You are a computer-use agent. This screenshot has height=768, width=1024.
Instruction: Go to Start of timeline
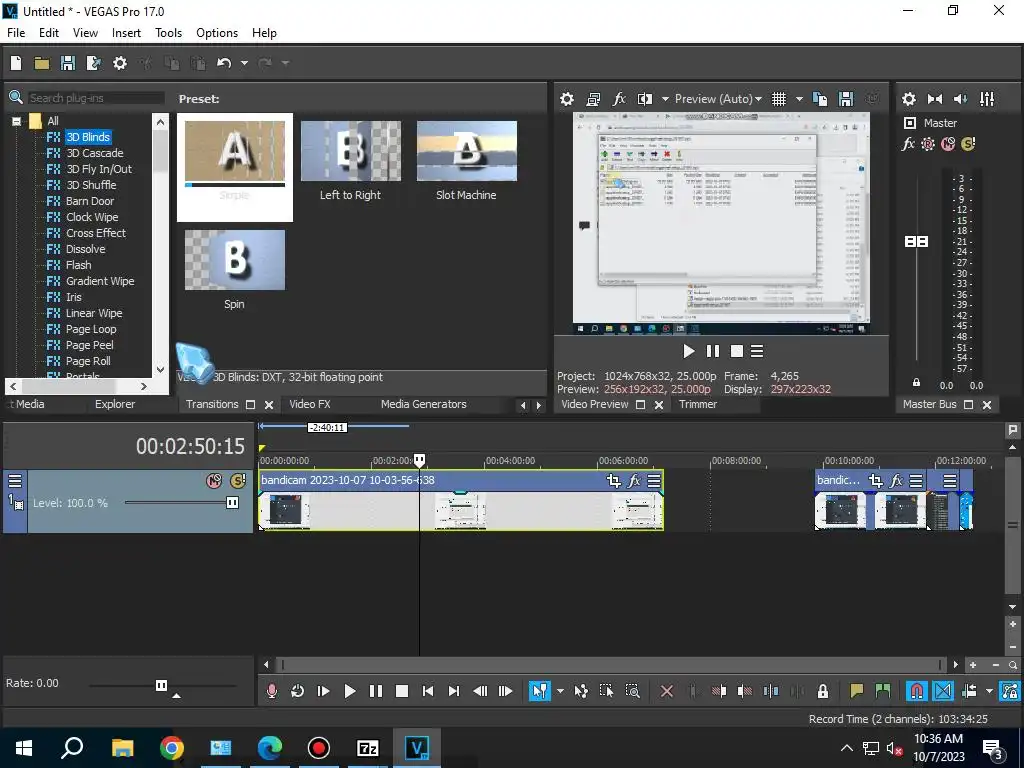tap(428, 691)
